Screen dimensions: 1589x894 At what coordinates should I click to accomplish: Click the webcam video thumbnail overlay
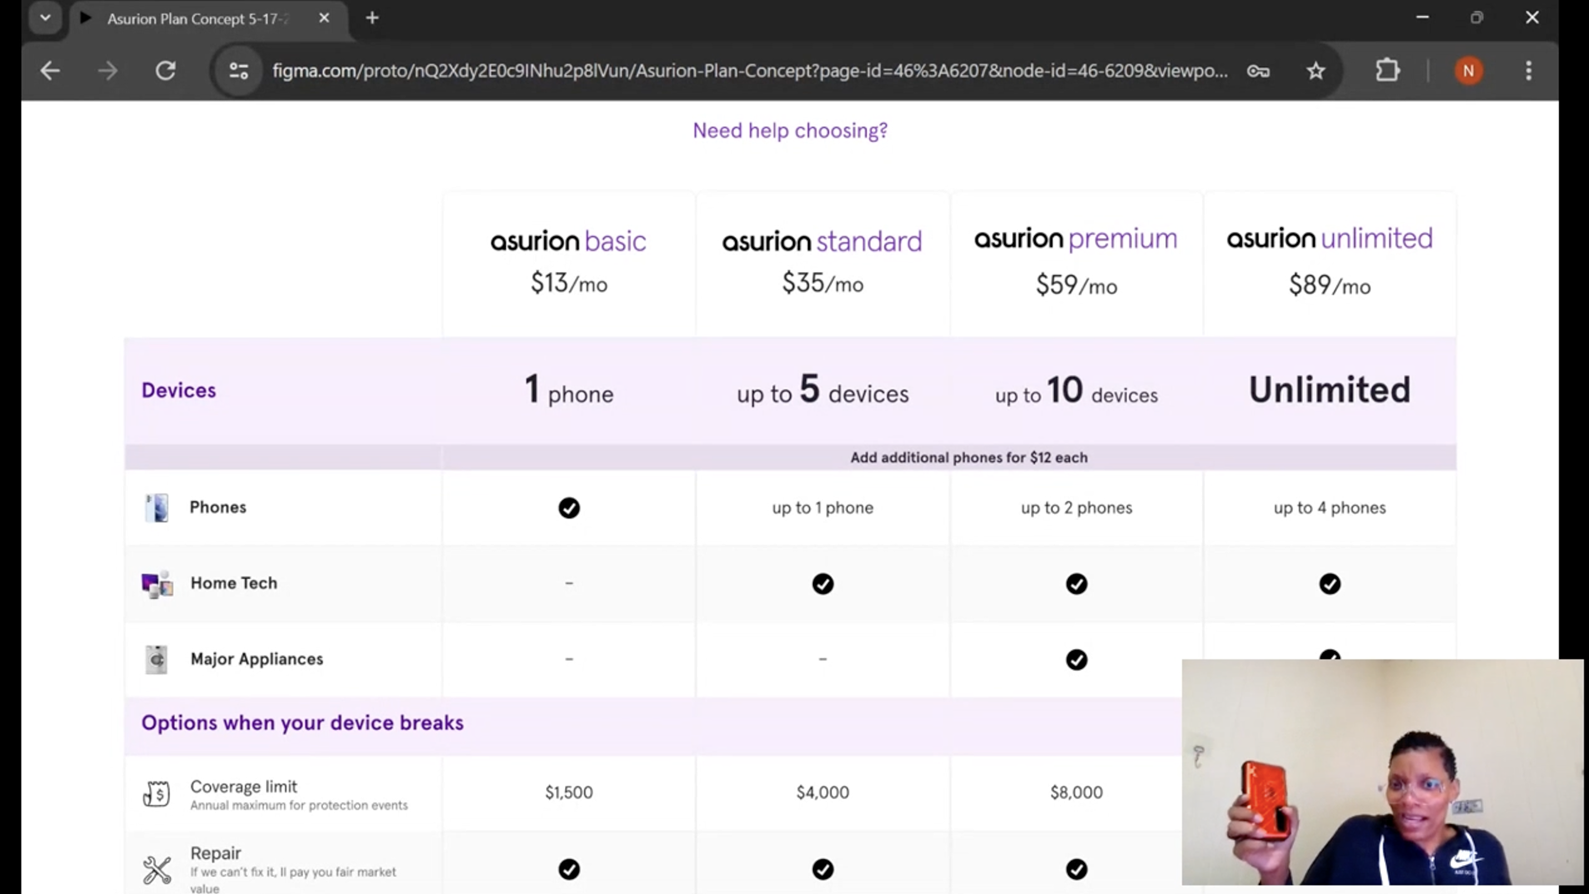(x=1382, y=772)
